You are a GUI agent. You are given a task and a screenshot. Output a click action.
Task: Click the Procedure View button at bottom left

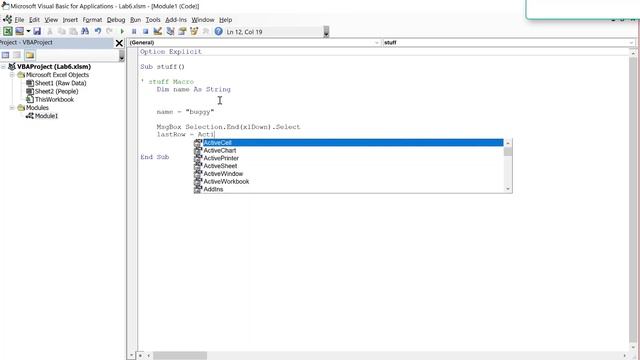132,356
